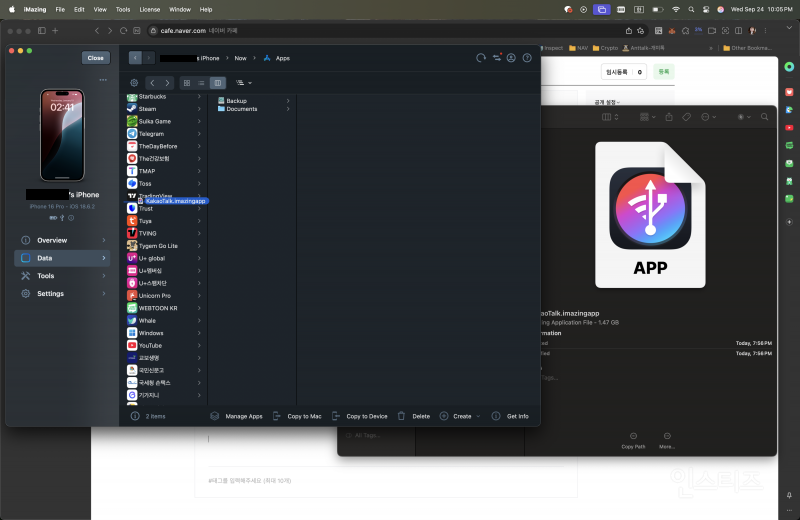
Task: Click Copy Path in Finder preview
Action: 633,440
